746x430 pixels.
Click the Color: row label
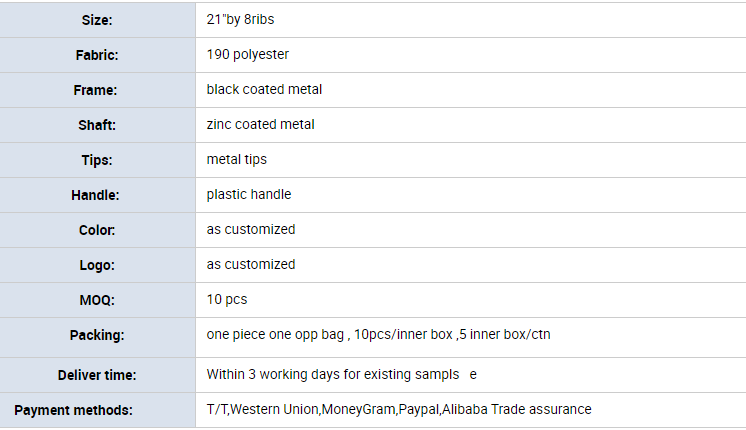pyautogui.click(x=97, y=230)
